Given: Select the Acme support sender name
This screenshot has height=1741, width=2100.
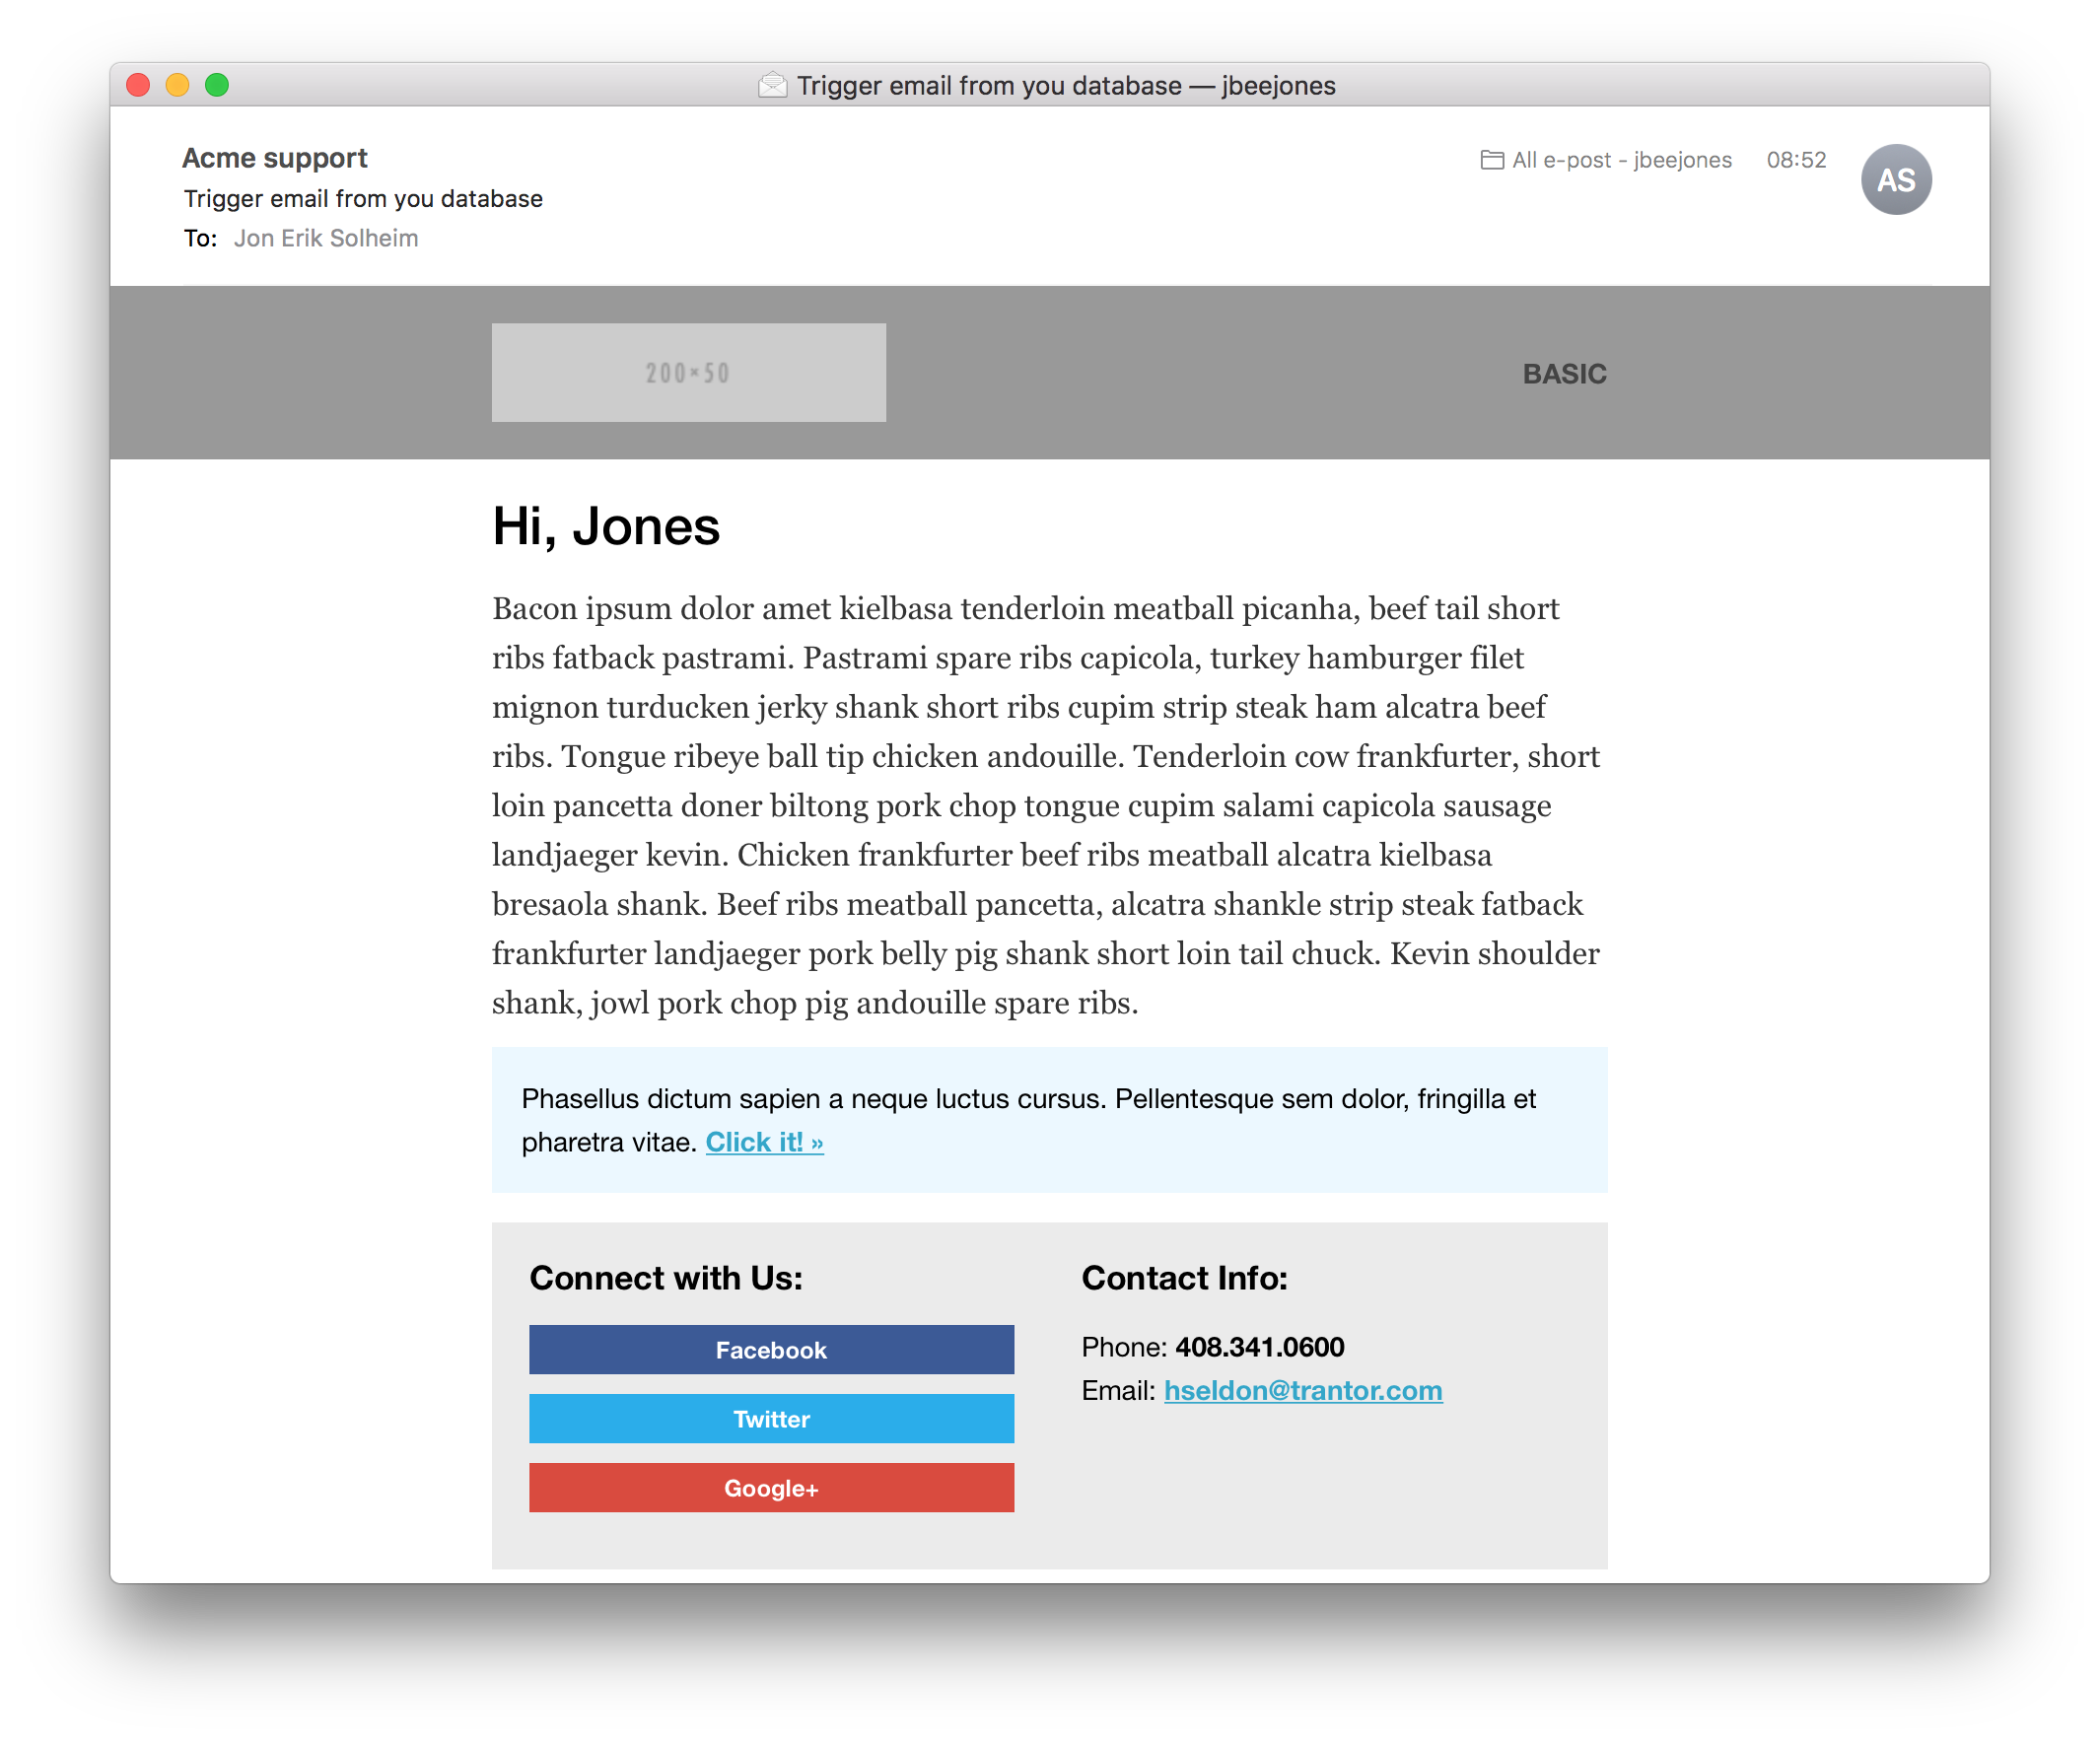Looking at the screenshot, I should point(274,159).
